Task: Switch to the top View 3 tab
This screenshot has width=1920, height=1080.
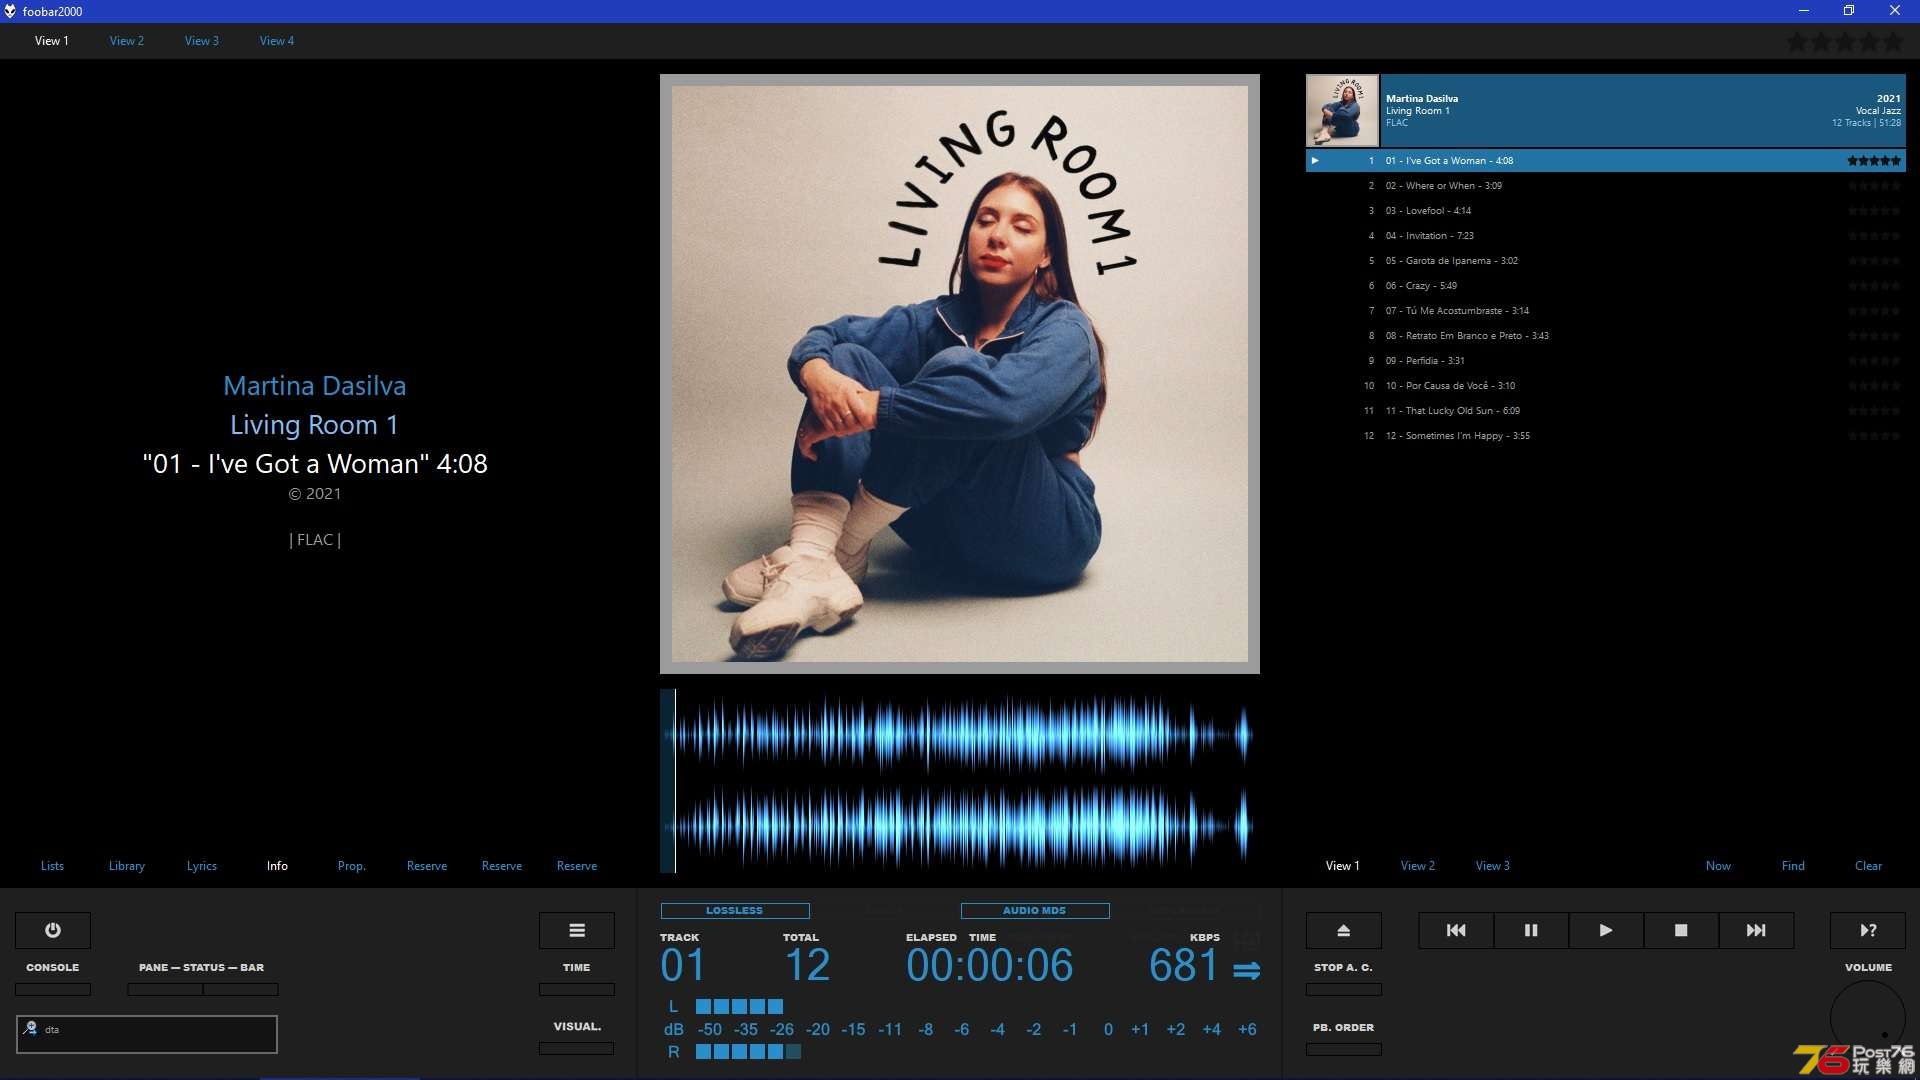Action: (202, 41)
